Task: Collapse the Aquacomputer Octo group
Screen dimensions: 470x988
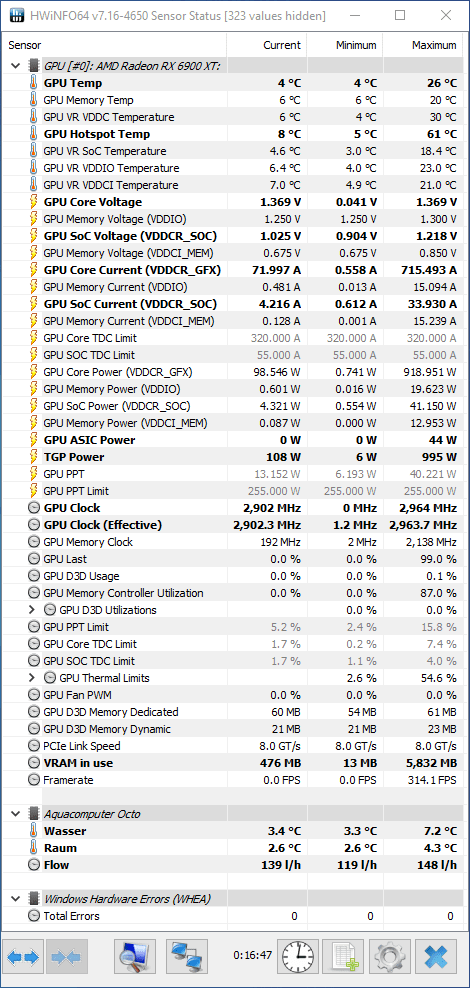Action: pyautogui.click(x=16, y=814)
